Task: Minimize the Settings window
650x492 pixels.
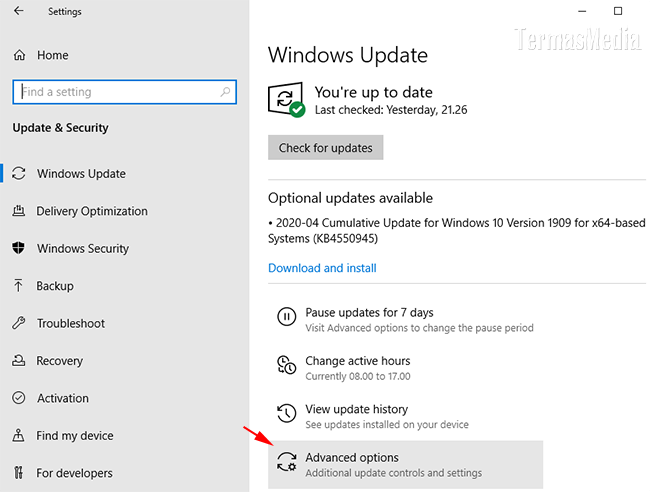Action: click(x=582, y=11)
